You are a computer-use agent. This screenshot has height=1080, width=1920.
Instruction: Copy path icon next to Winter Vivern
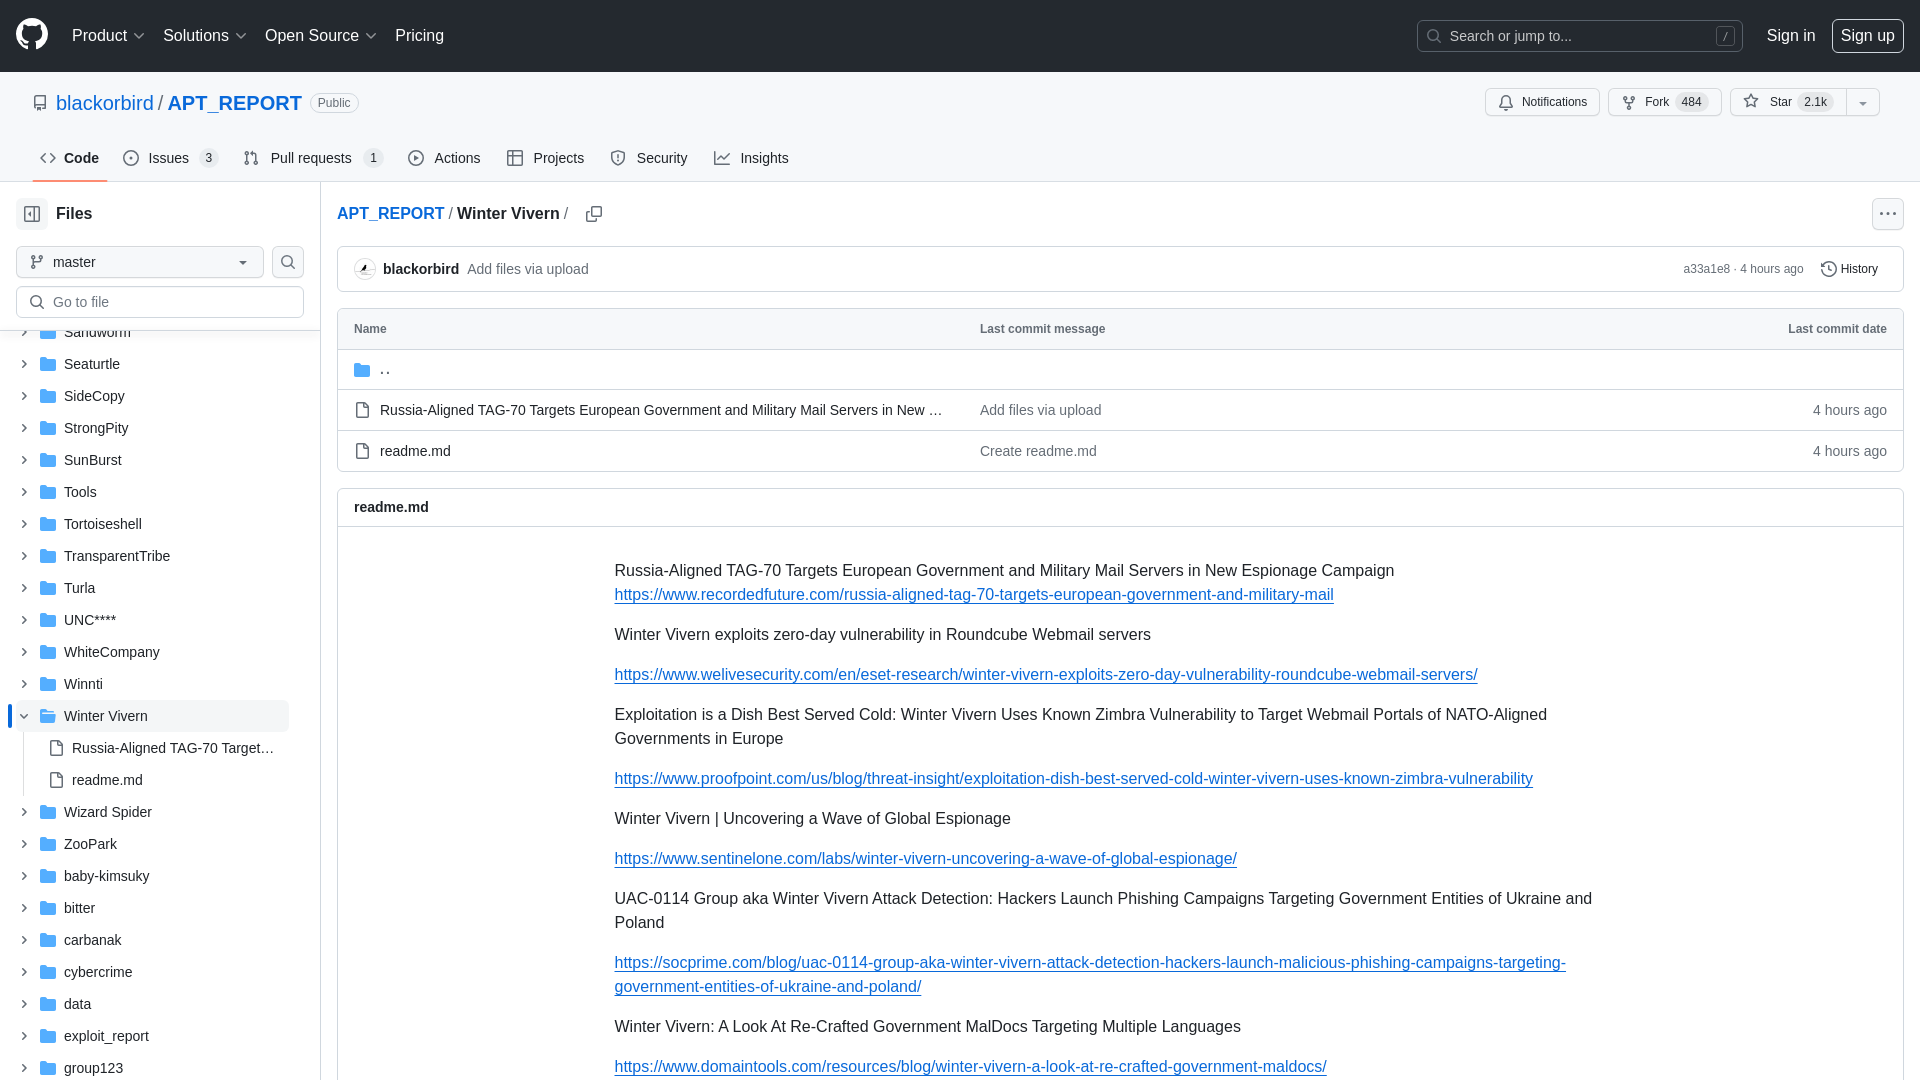click(594, 214)
